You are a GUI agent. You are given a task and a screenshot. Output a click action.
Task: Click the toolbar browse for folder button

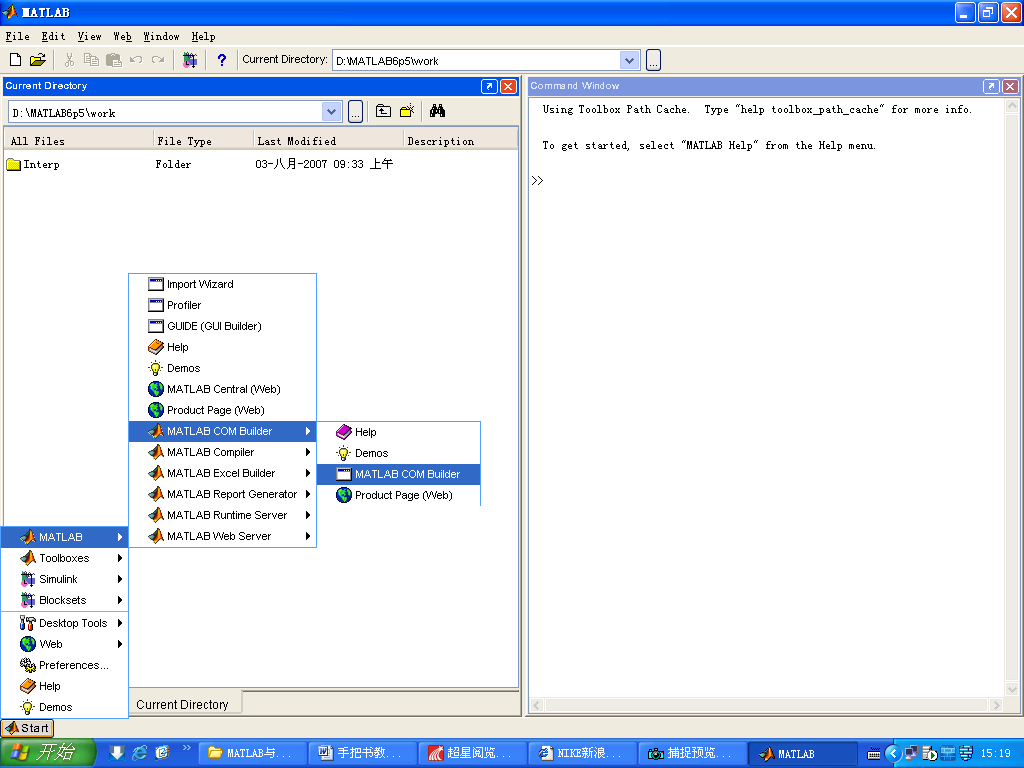click(x=653, y=61)
